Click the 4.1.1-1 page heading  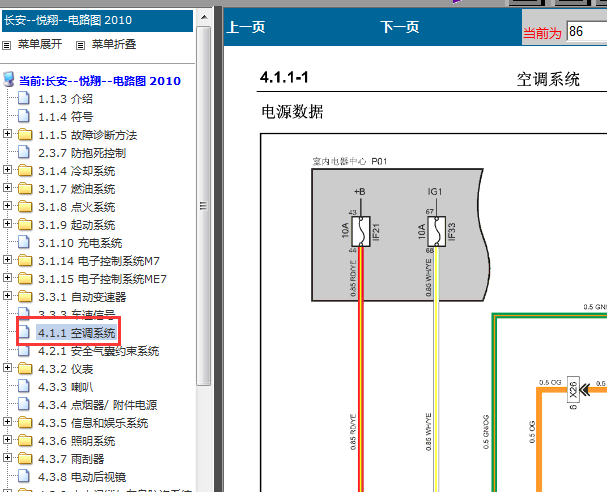(x=284, y=77)
